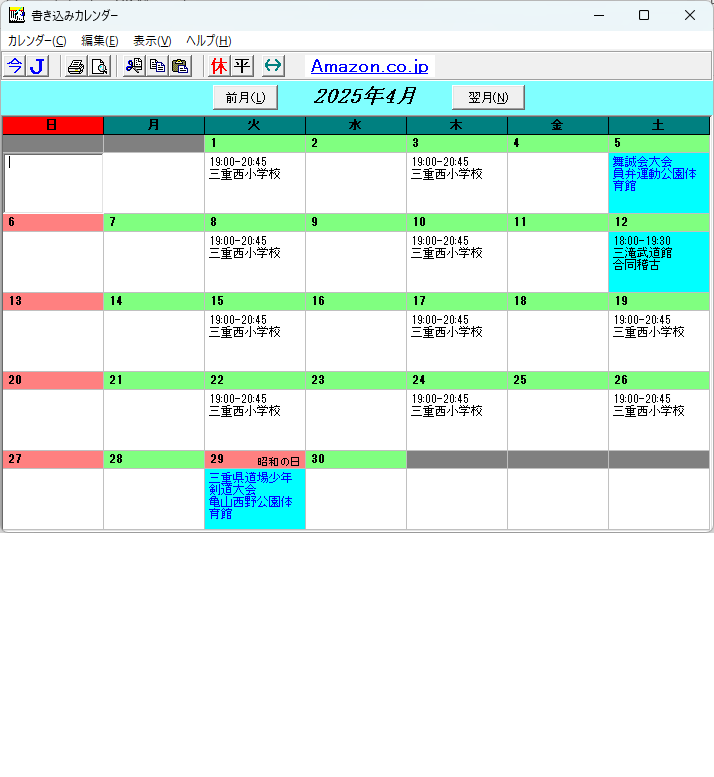Click the empty text field before April 1

(x=53, y=182)
